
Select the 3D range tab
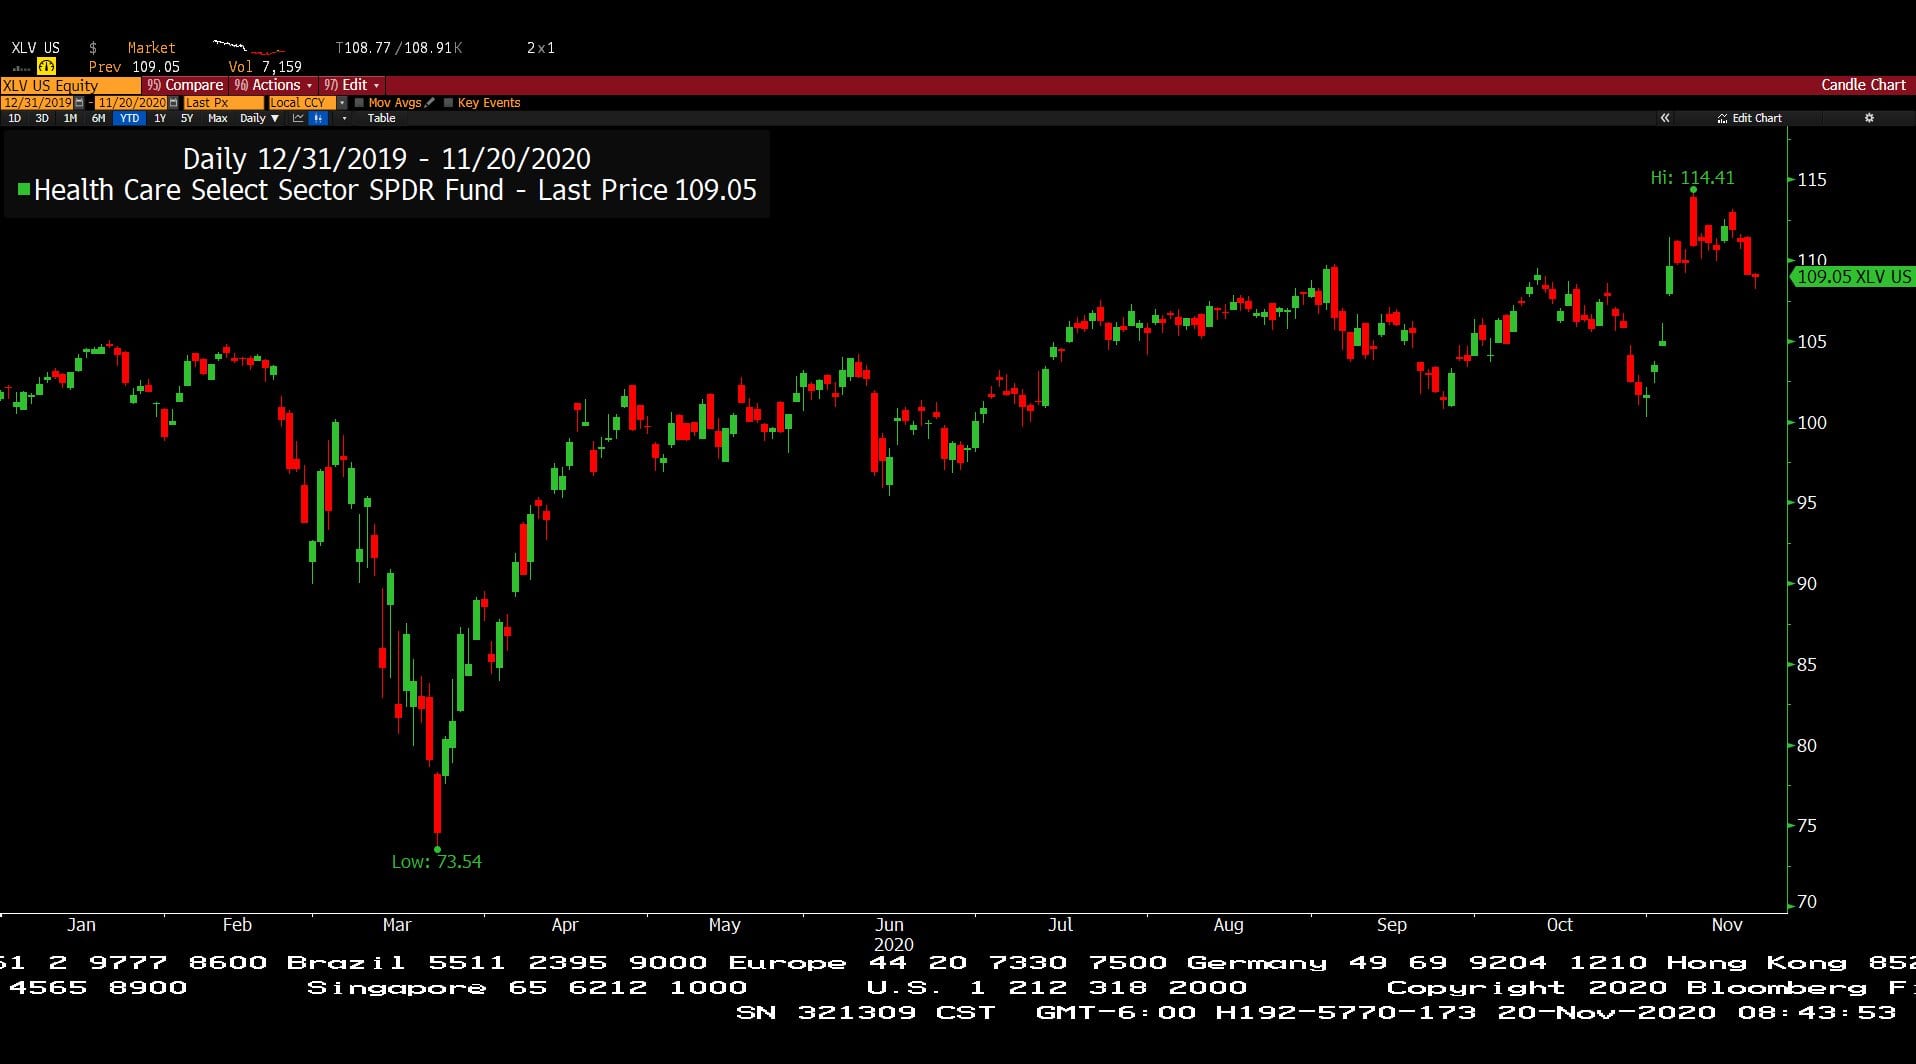coord(42,118)
